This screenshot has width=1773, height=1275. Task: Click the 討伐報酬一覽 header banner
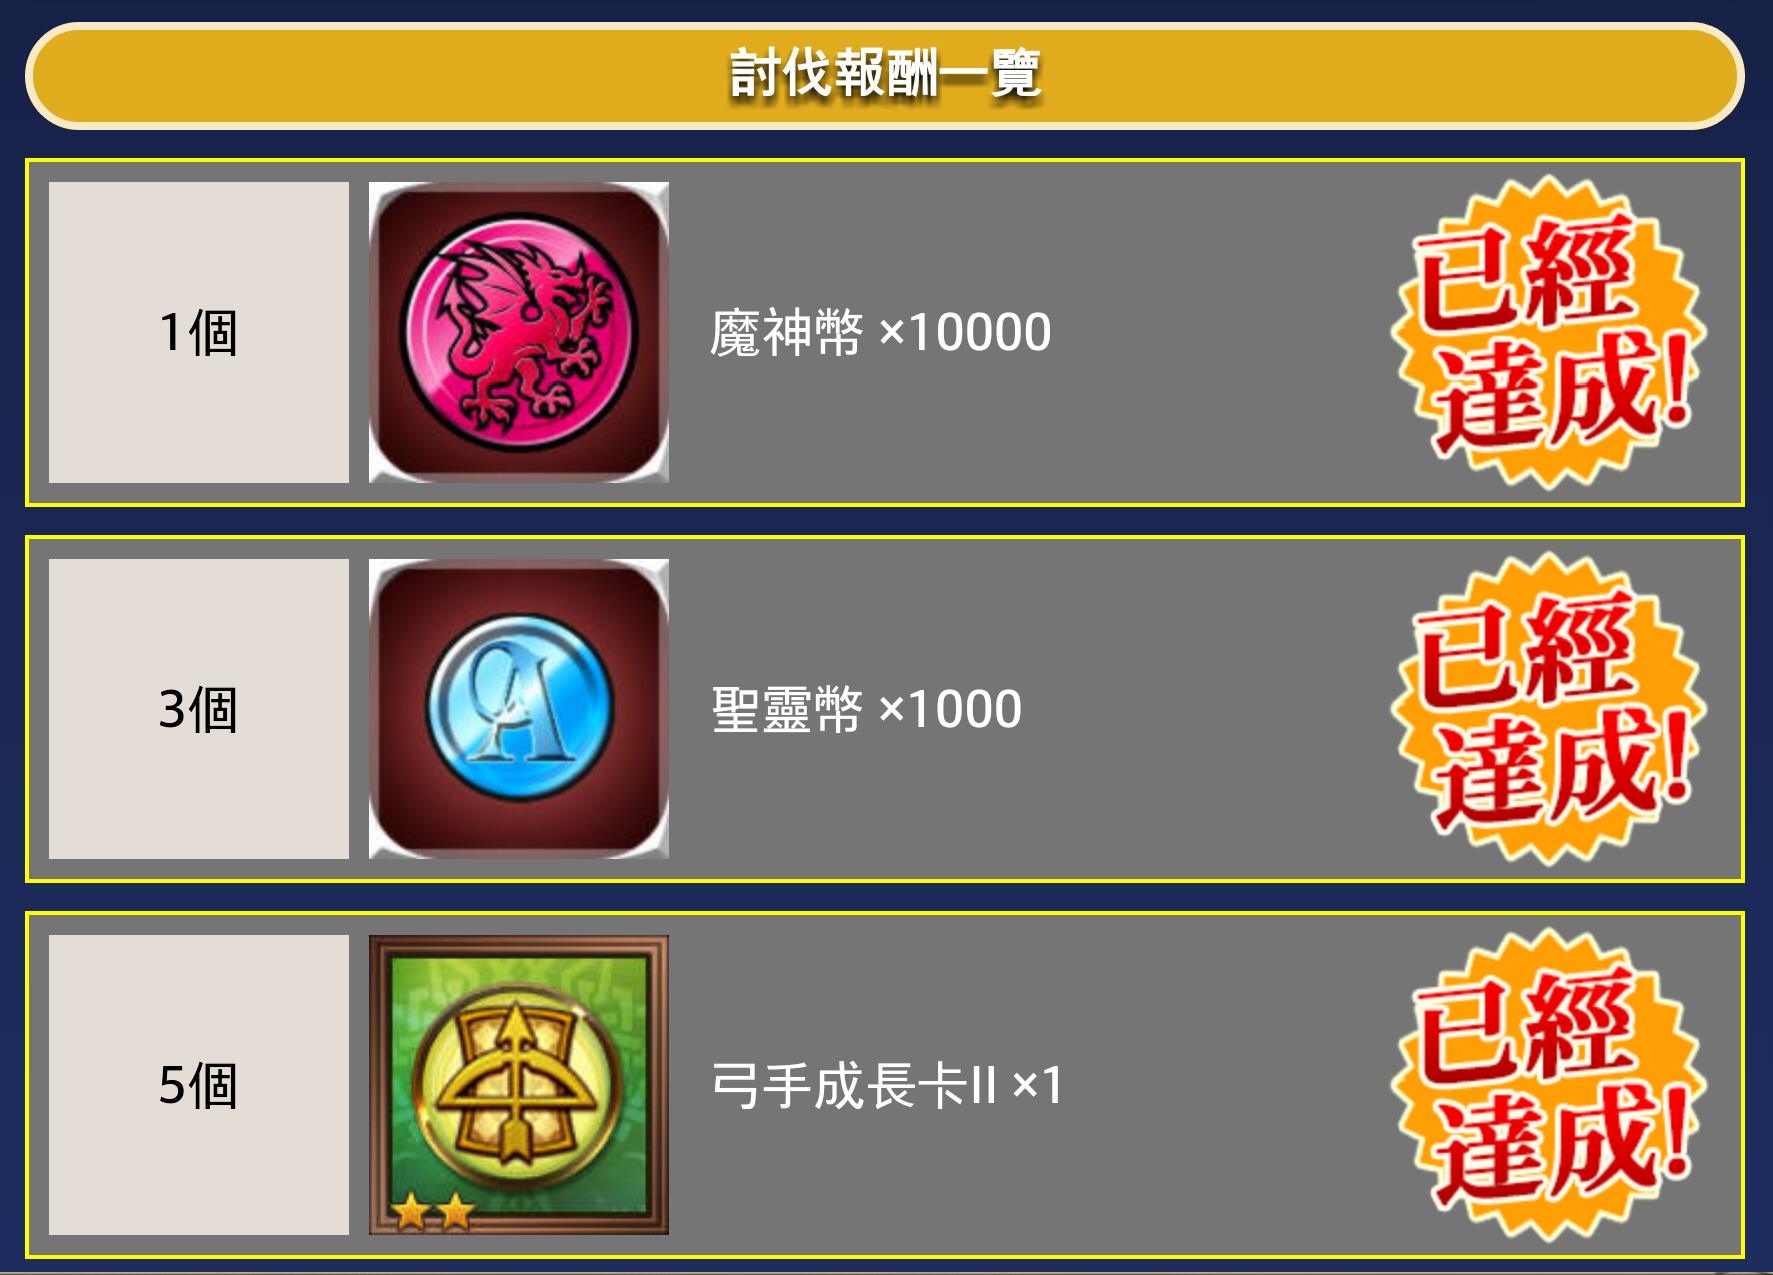pyautogui.click(x=885, y=76)
